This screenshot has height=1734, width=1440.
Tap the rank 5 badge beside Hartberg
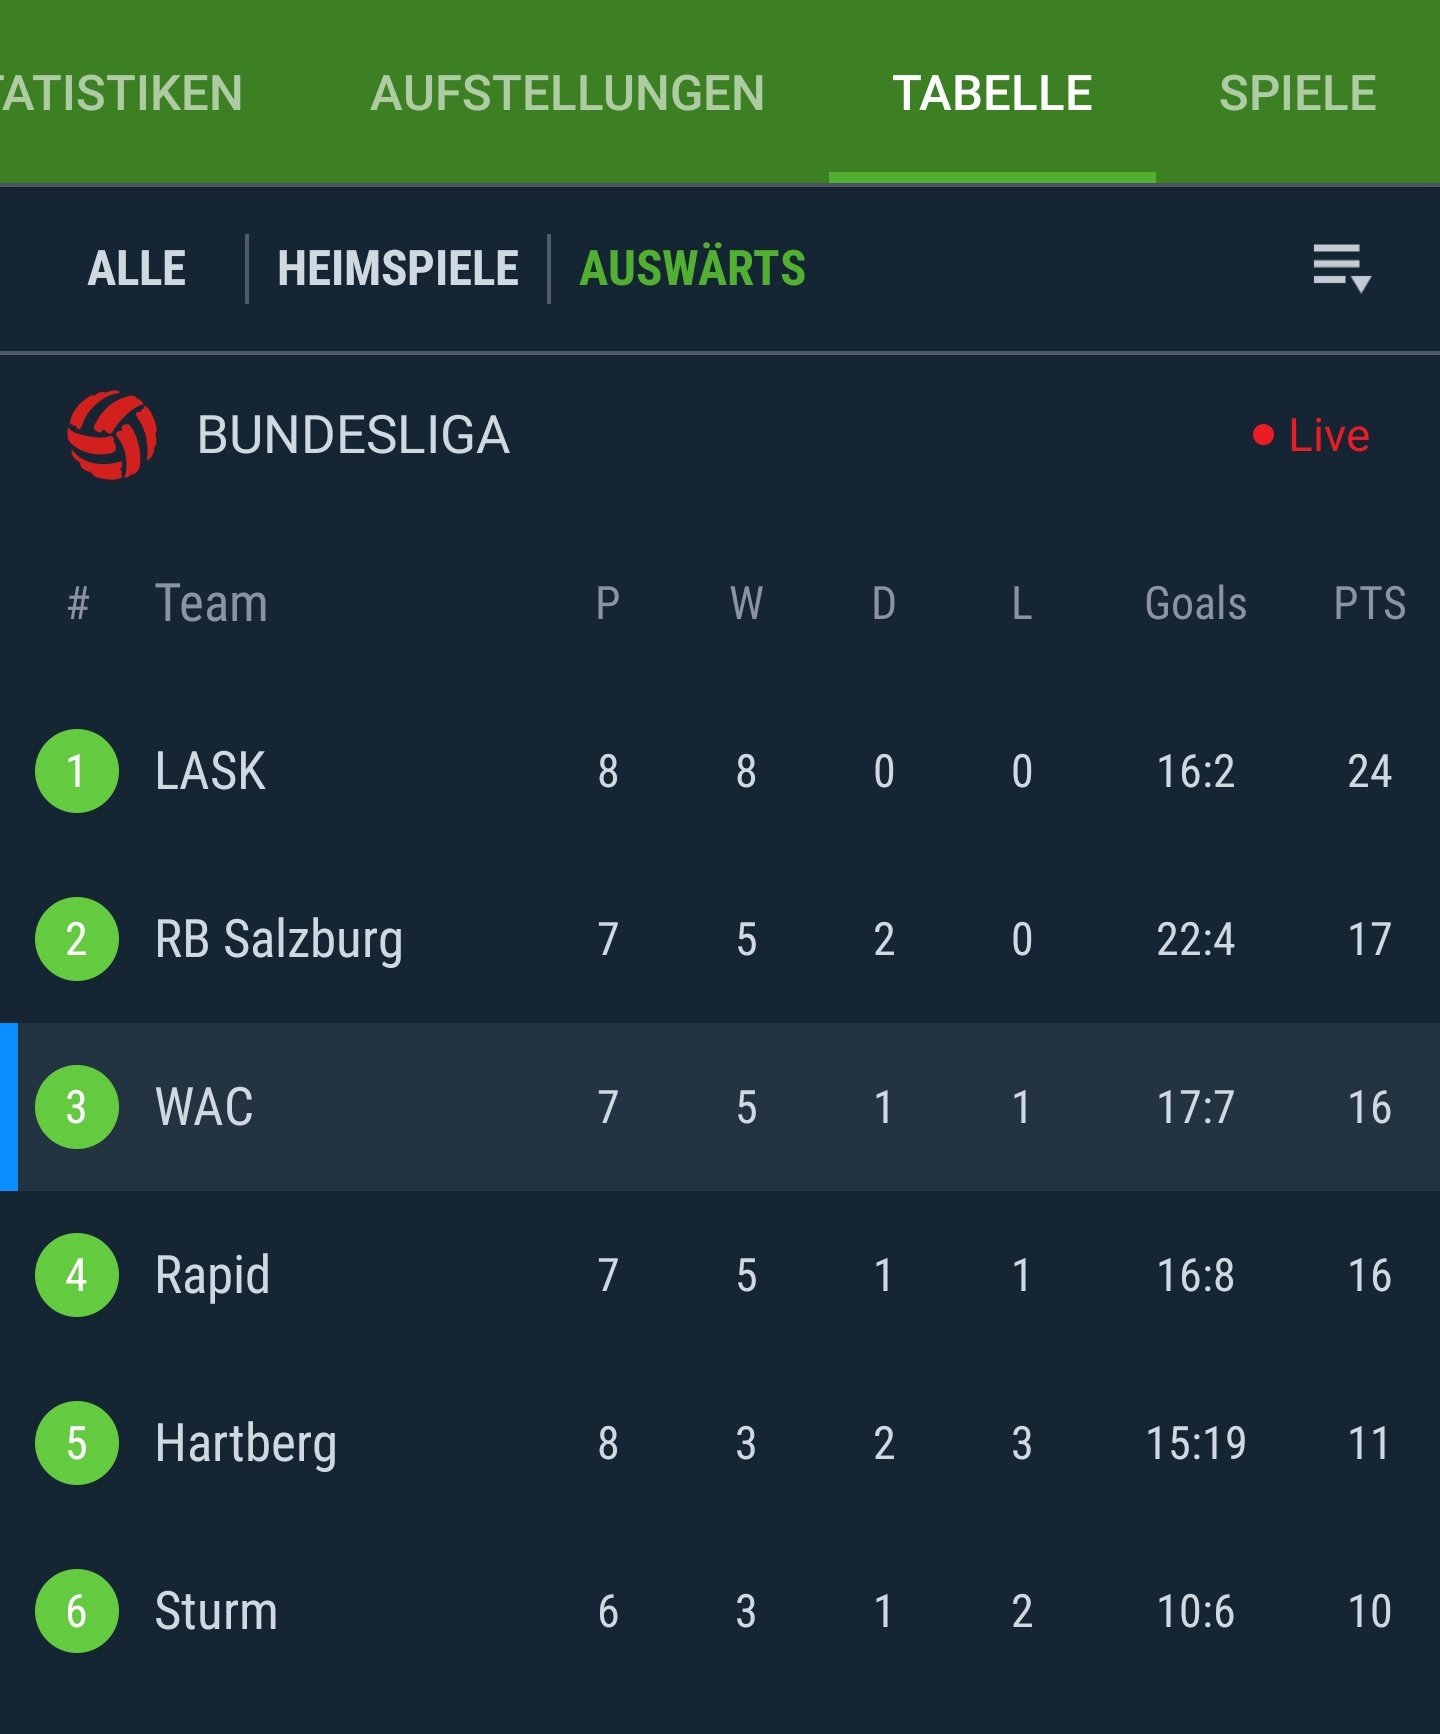click(77, 1443)
